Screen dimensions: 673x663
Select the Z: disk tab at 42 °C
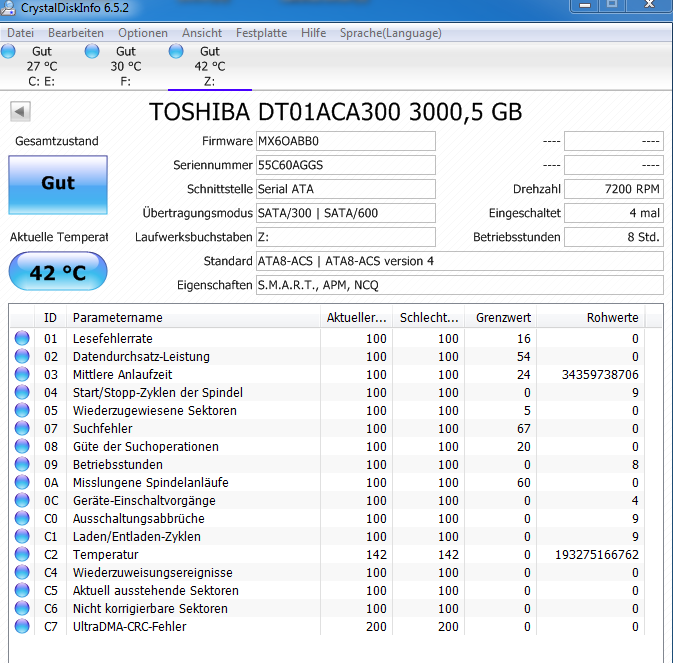point(210,66)
